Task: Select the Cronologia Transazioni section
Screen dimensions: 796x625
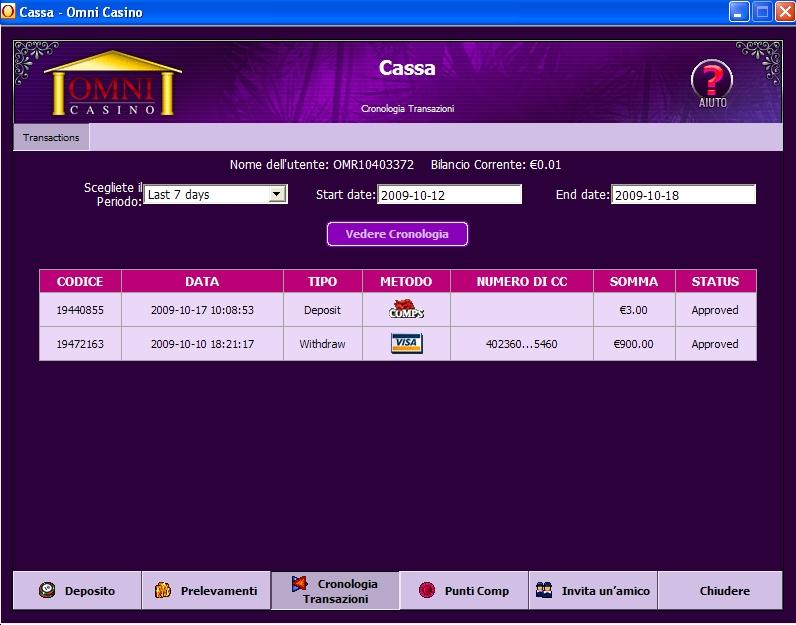Action: click(335, 590)
